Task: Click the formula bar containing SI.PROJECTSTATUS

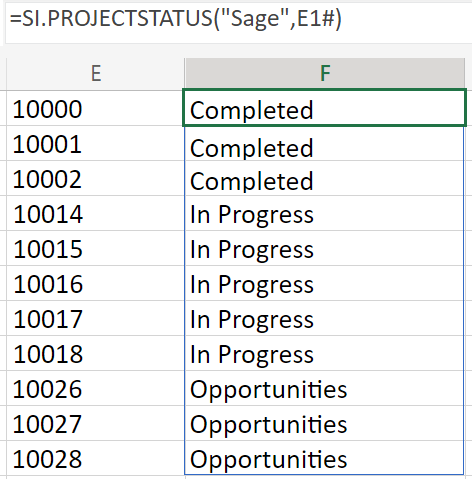Action: [238, 22]
